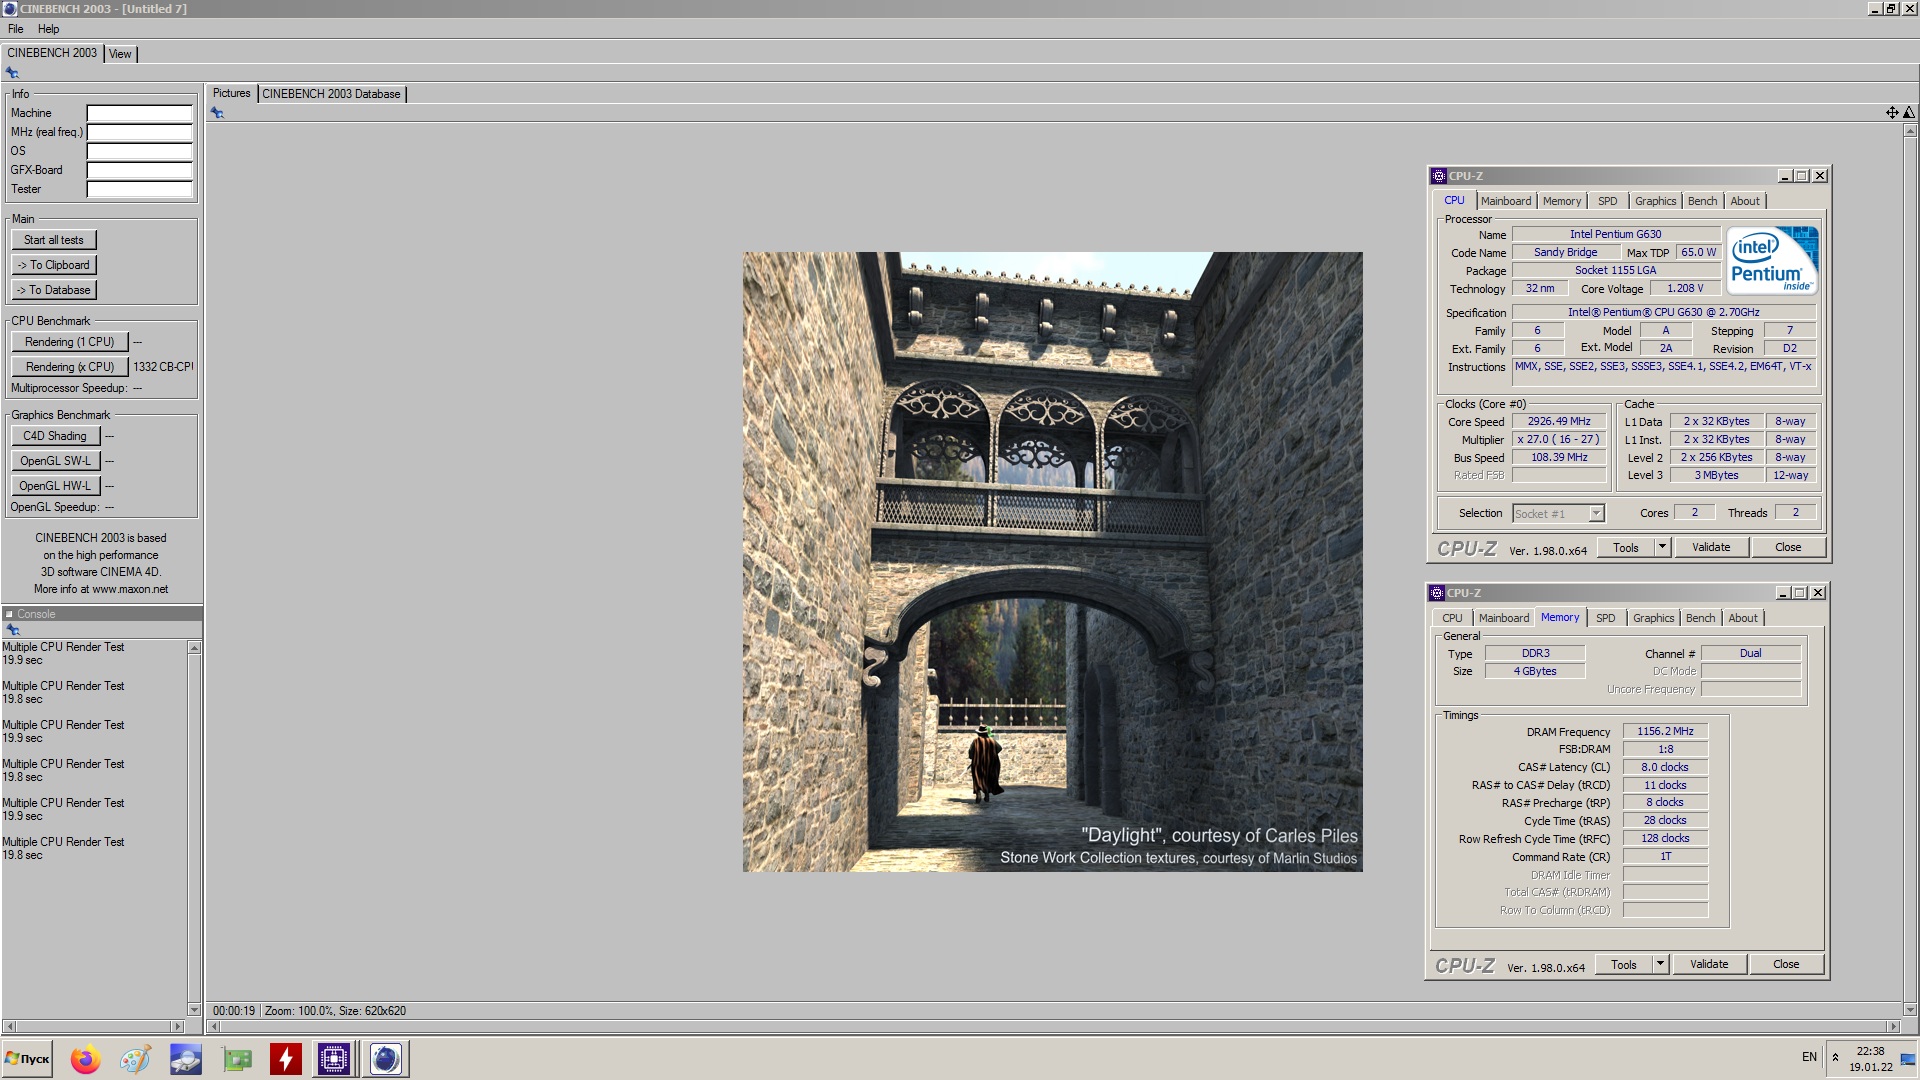The image size is (1920, 1080).
Task: Open the Paint palette icon in taskbar
Action: pyautogui.click(x=135, y=1059)
